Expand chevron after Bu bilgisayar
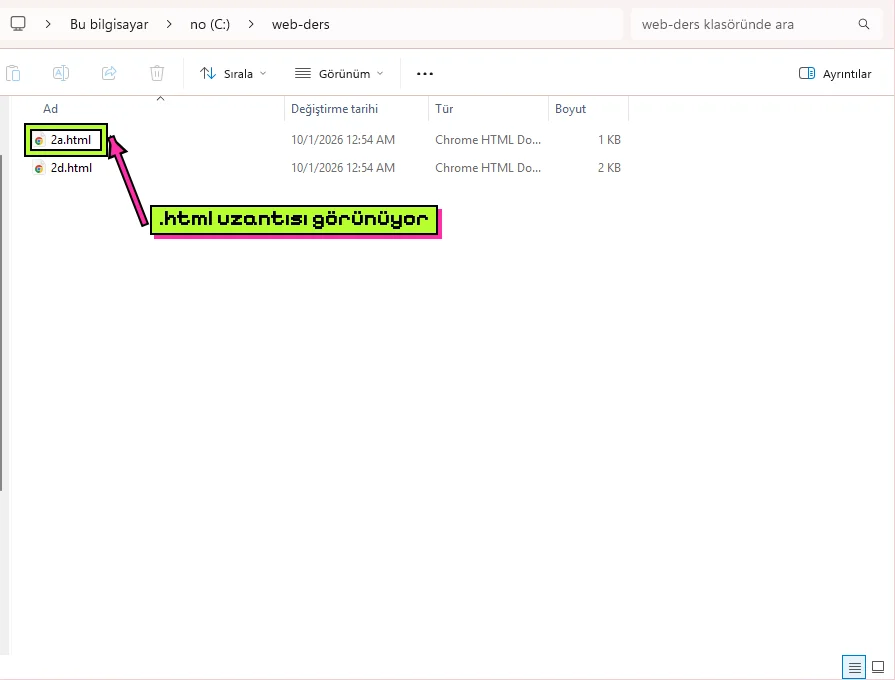Screen dimensions: 895x680 click(169, 24)
